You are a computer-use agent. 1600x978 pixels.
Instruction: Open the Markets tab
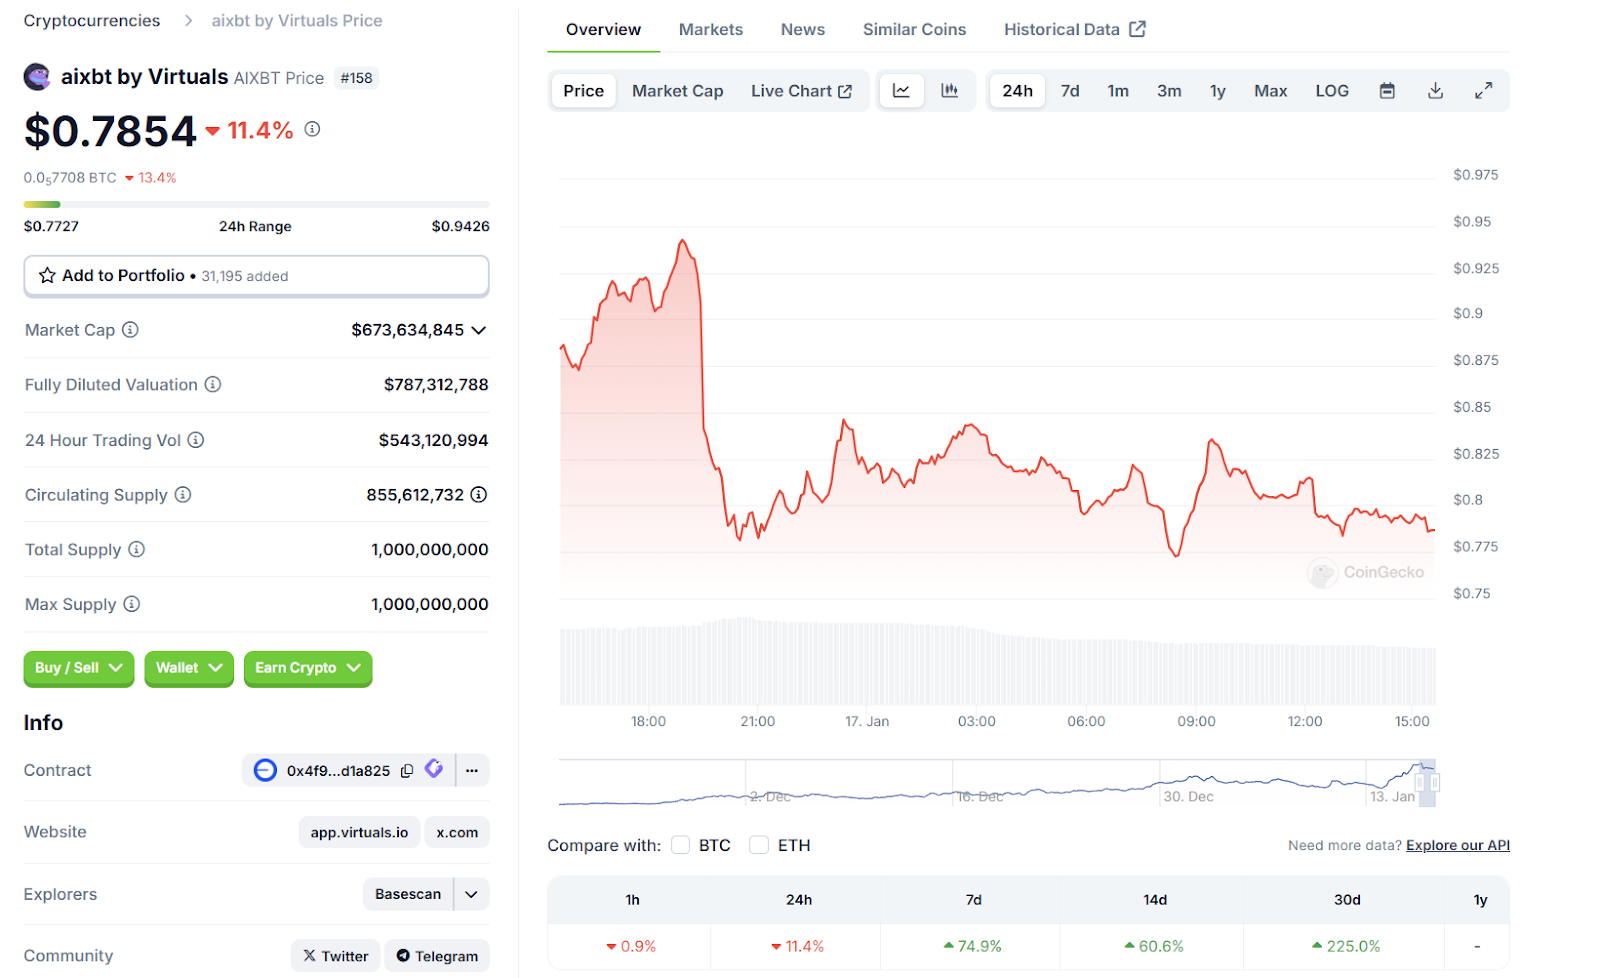tap(711, 30)
